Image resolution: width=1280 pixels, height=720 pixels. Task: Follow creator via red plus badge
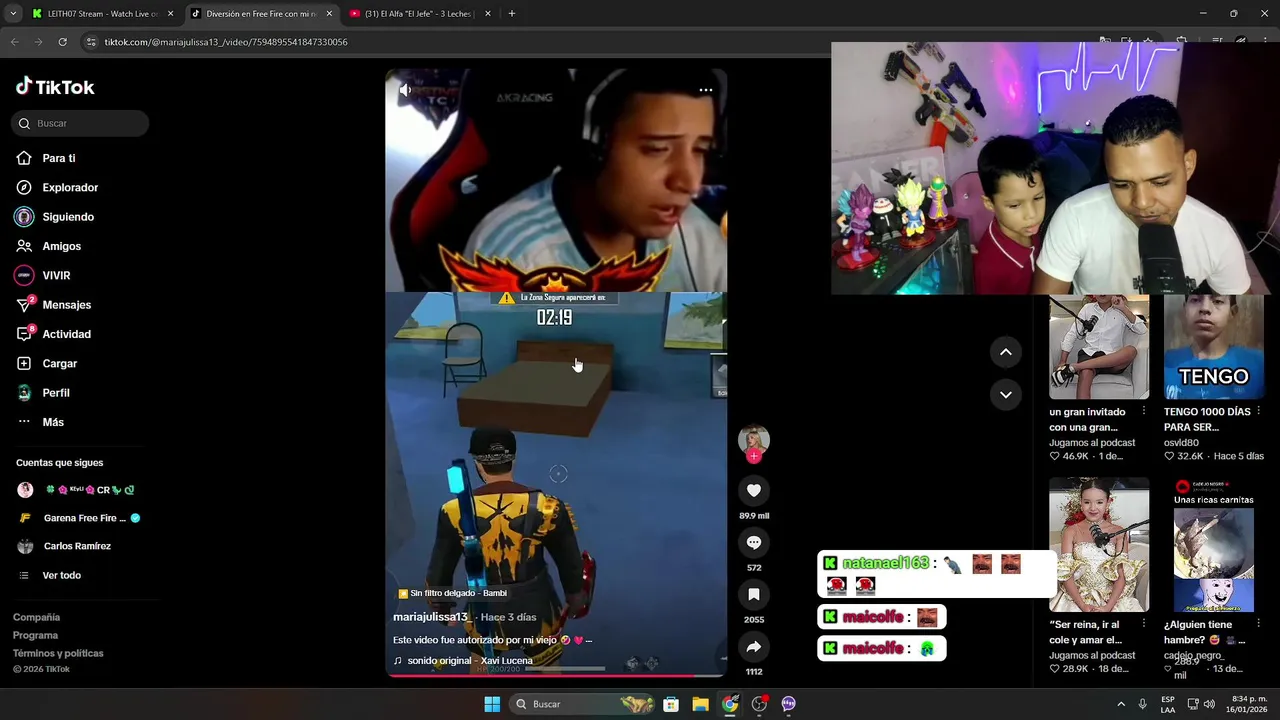(754, 456)
